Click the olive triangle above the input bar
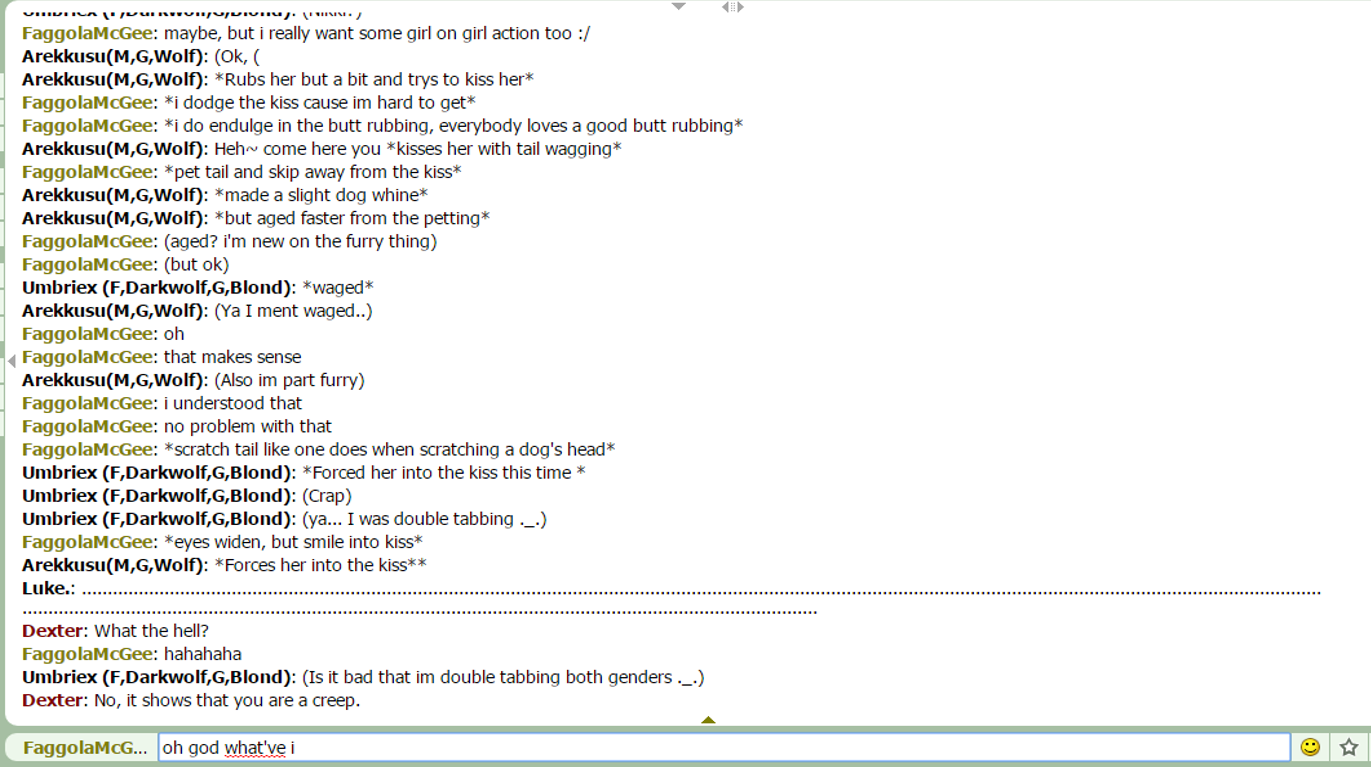 pyautogui.click(x=708, y=719)
